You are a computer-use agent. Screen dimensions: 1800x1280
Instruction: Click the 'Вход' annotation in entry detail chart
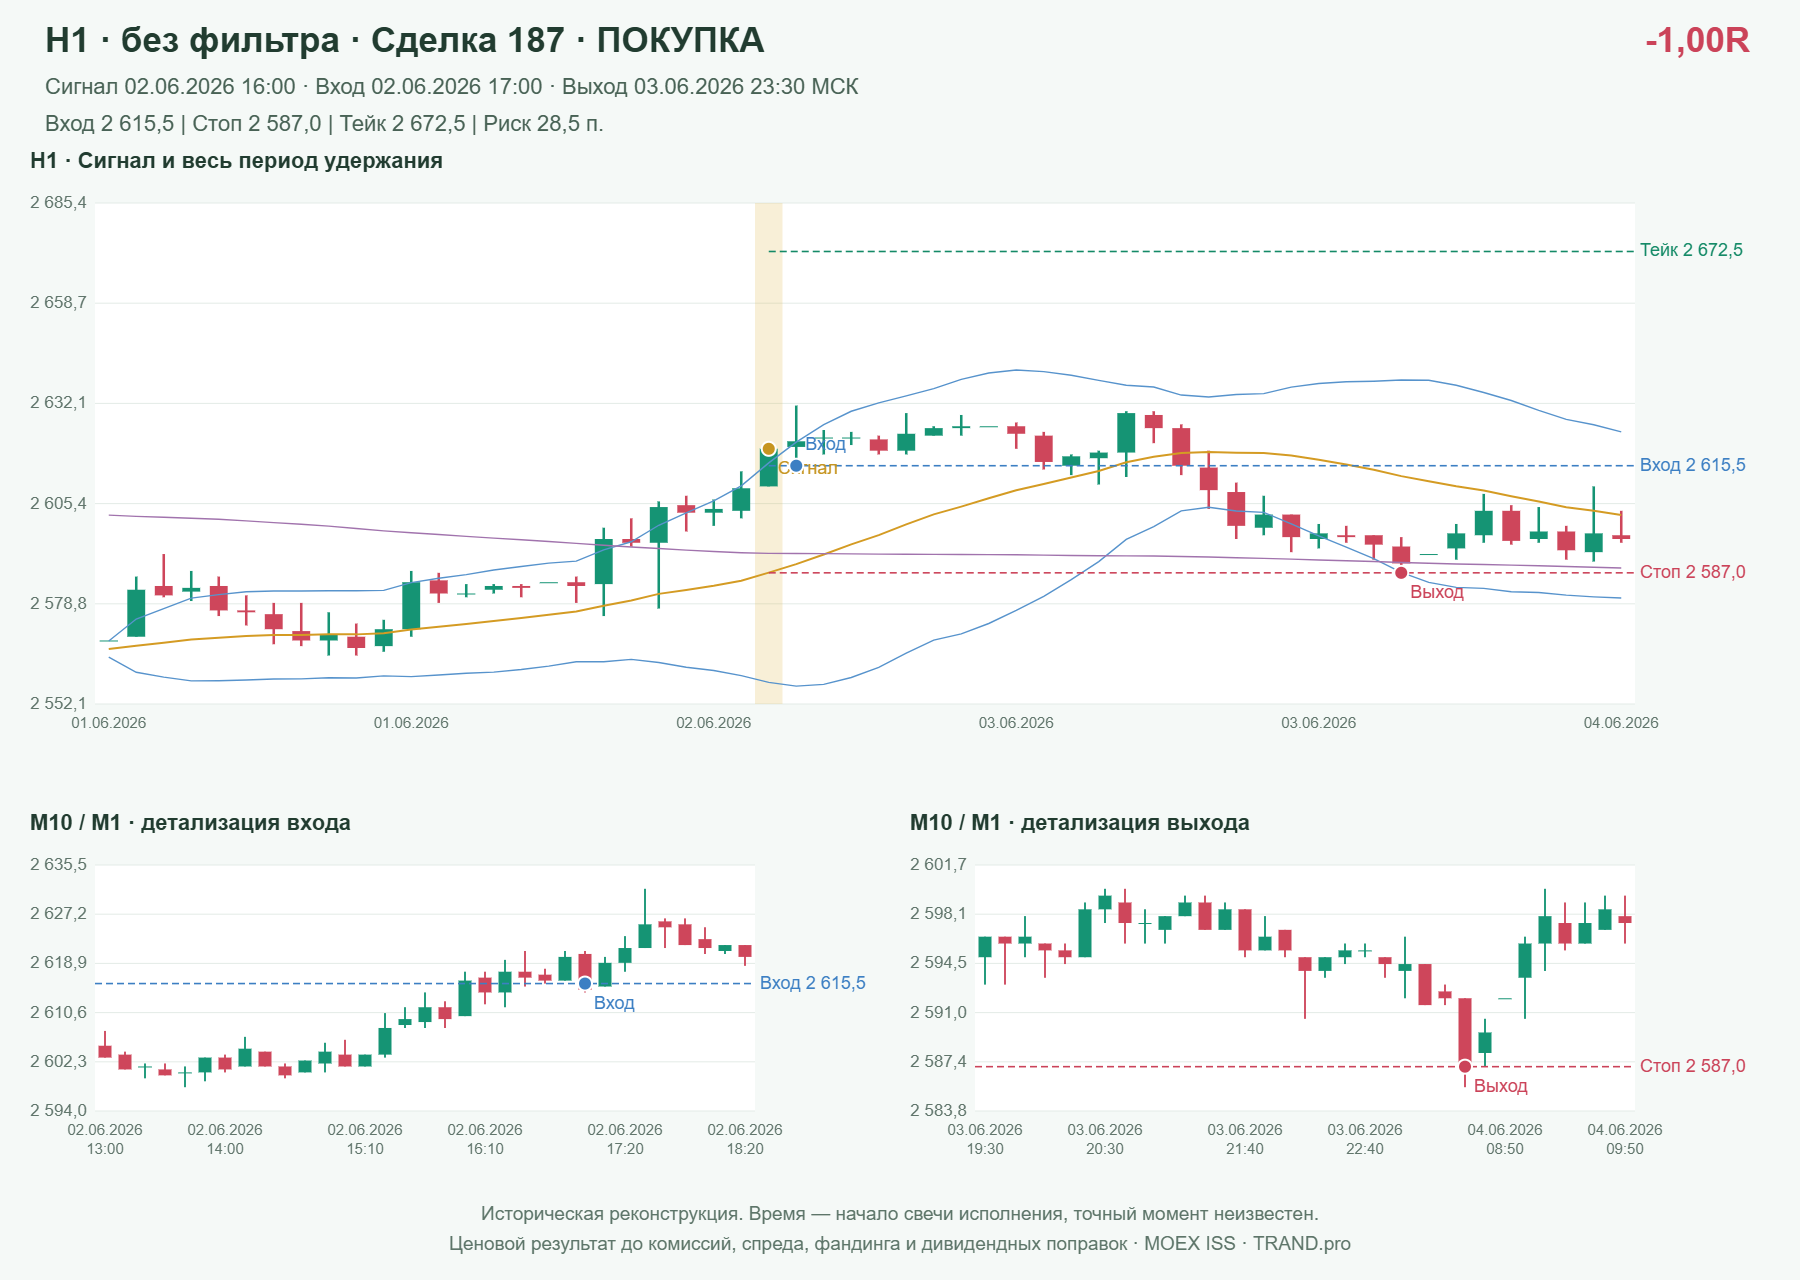tap(614, 1003)
